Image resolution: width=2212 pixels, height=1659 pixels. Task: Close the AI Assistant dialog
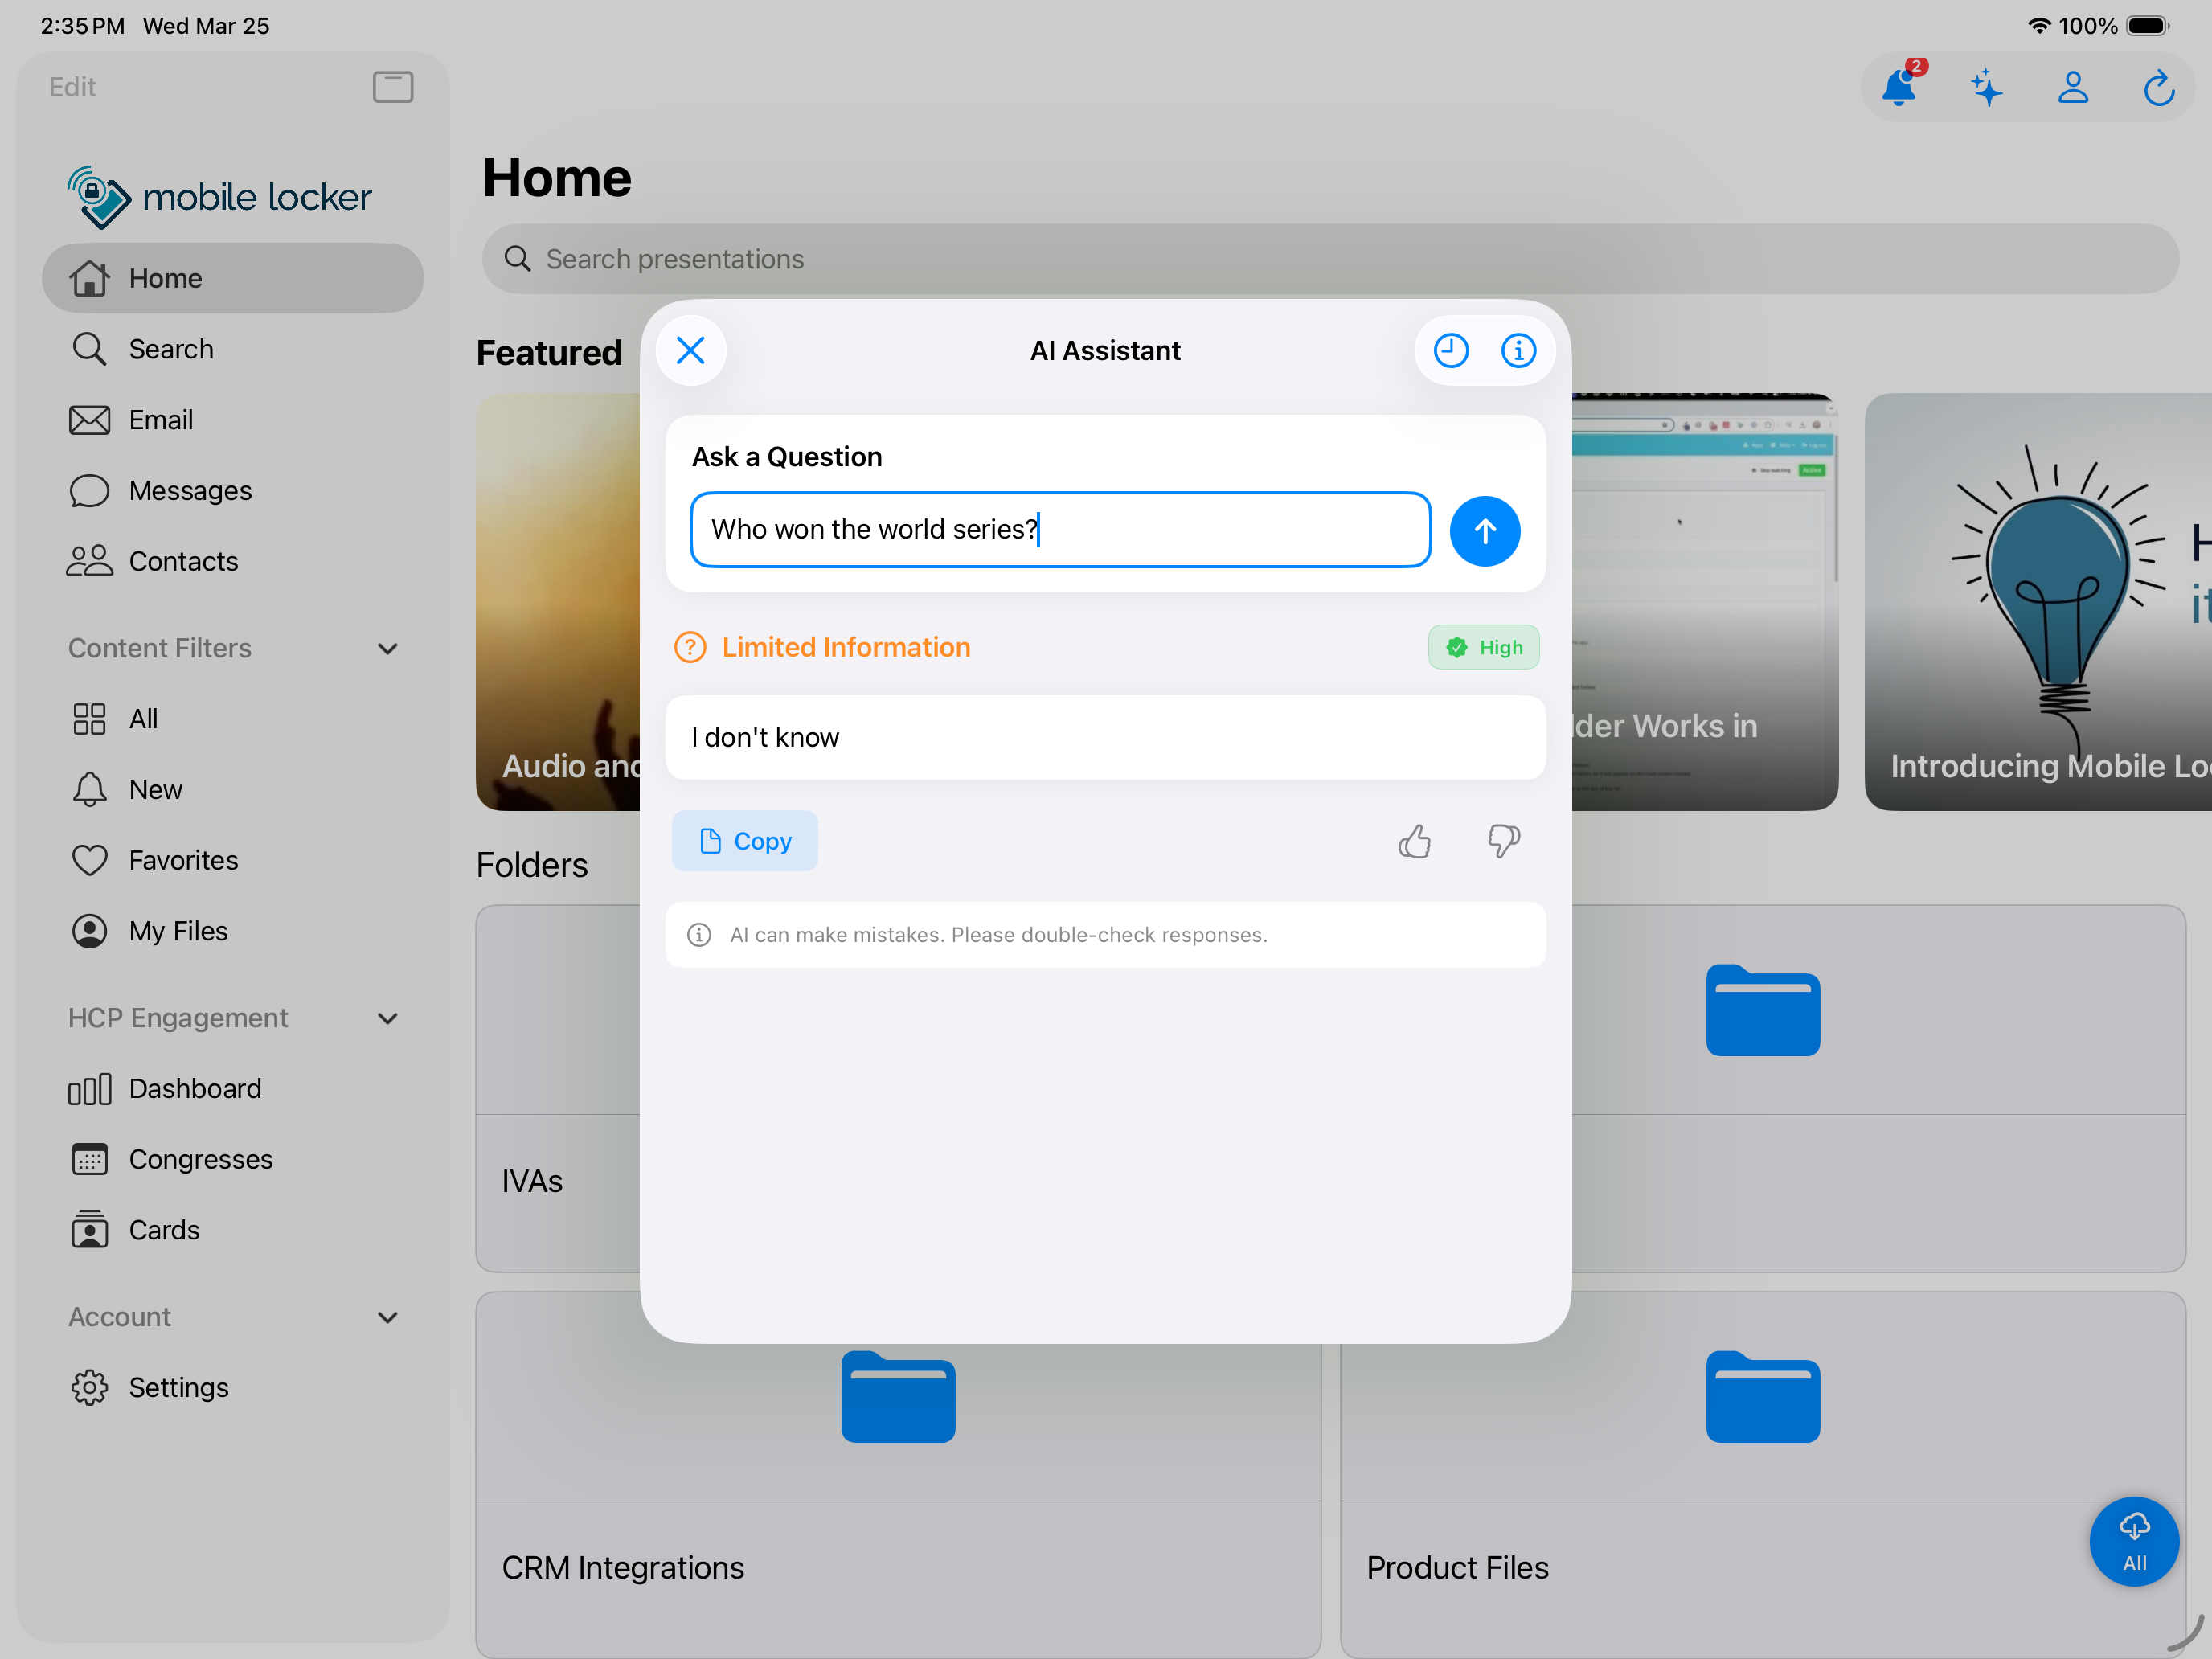point(690,351)
